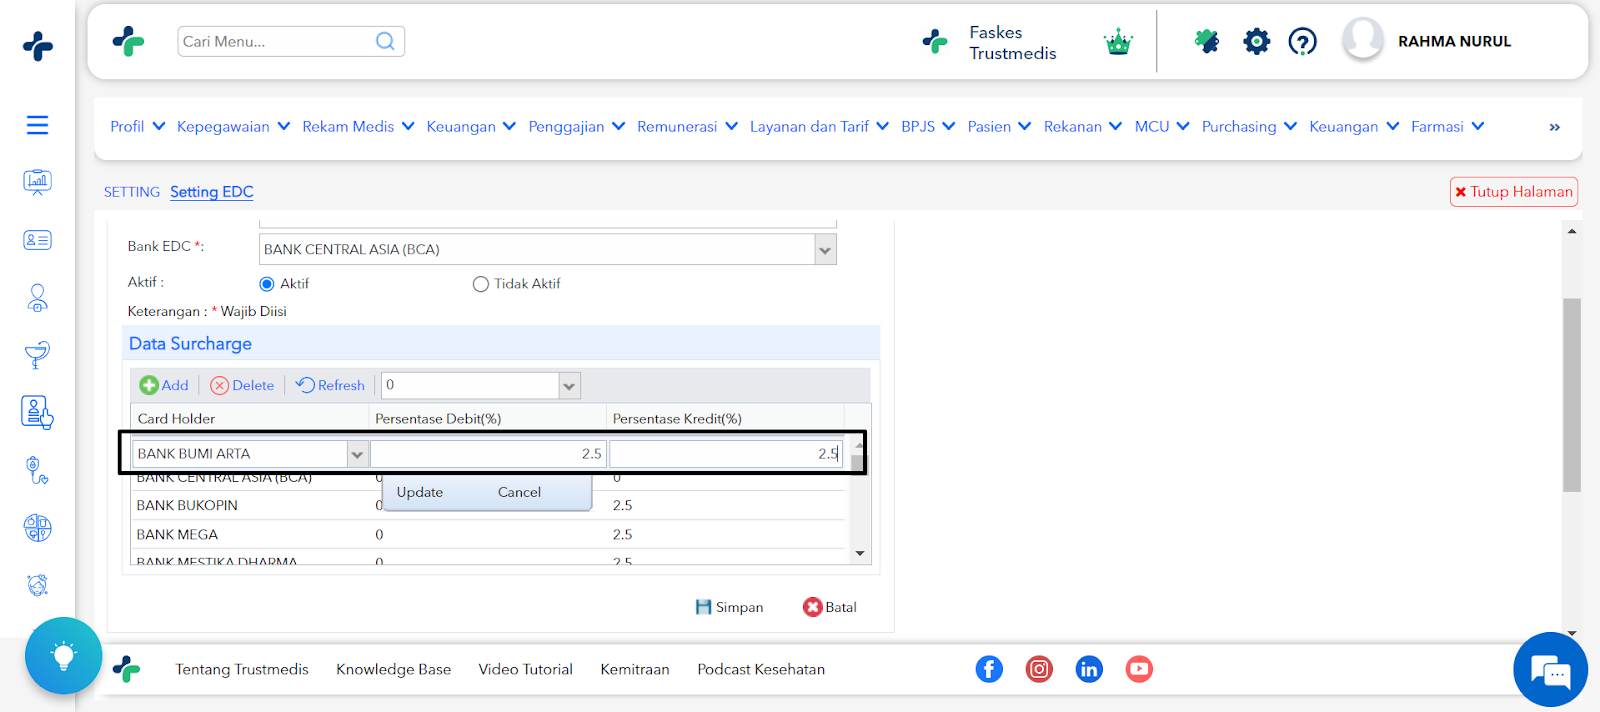This screenshot has width=1600, height=712.
Task: Open the BPJS menu
Action: tap(928, 126)
